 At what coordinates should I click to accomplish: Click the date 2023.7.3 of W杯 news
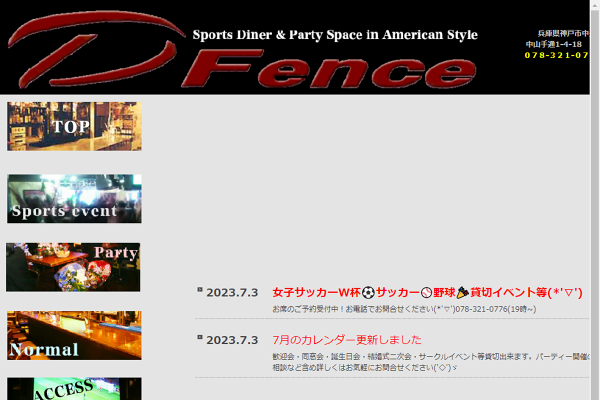tap(232, 293)
